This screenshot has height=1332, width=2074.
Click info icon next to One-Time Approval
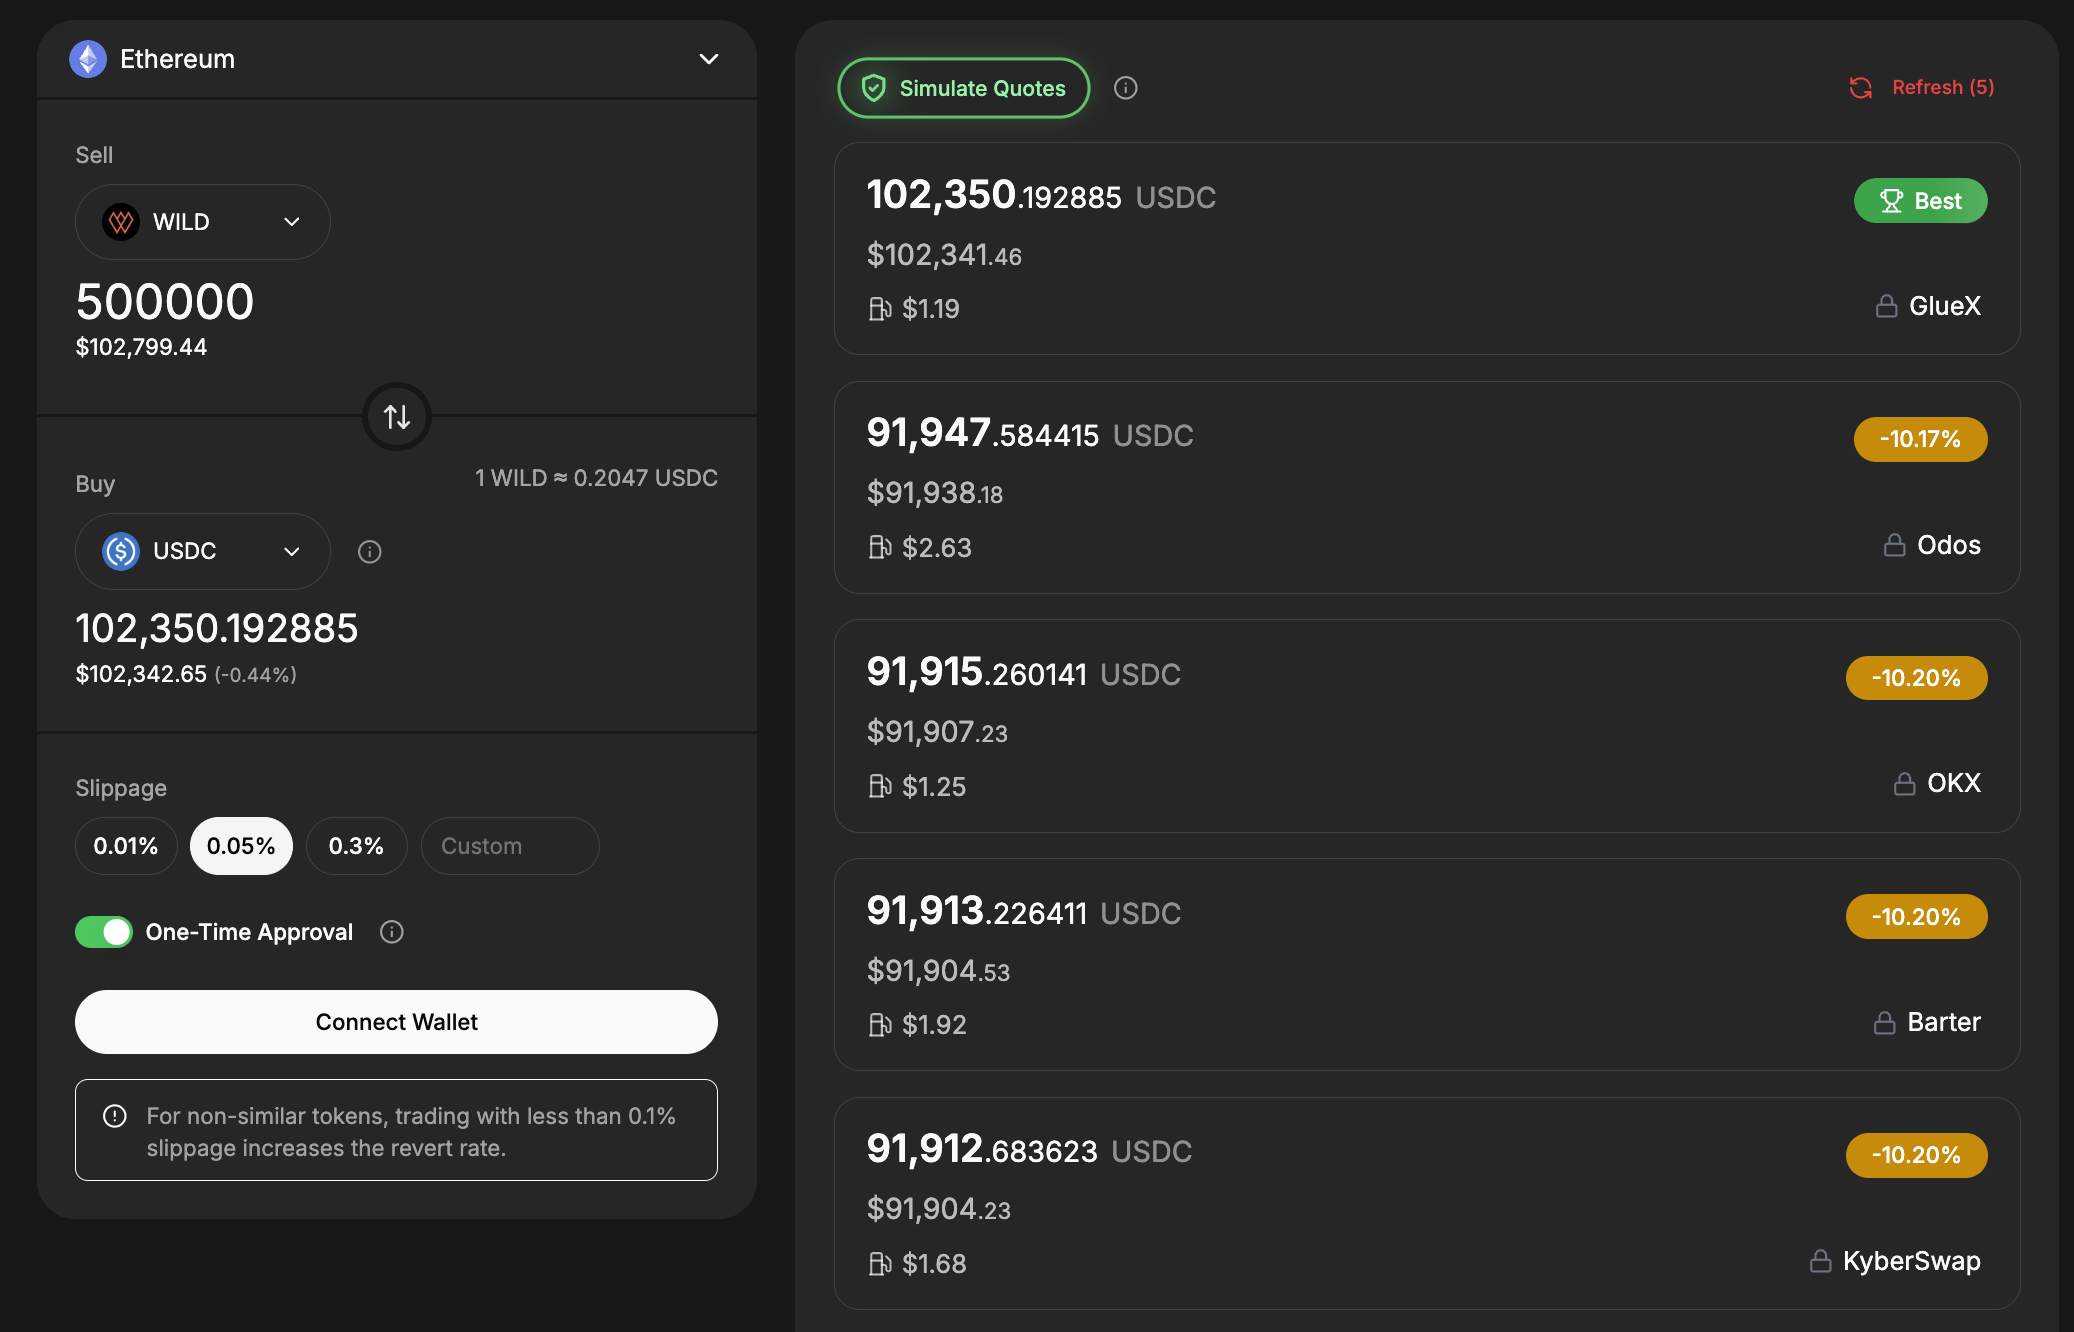click(x=392, y=932)
